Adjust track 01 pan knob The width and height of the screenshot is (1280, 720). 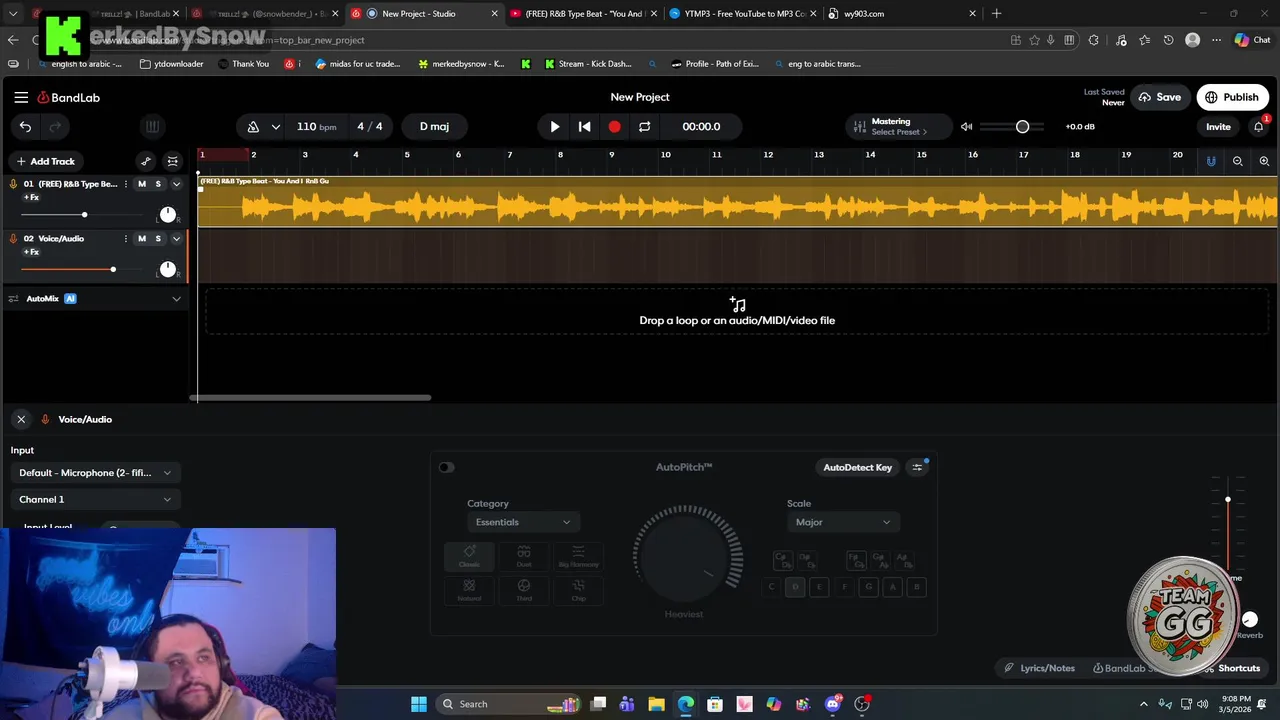(x=168, y=215)
